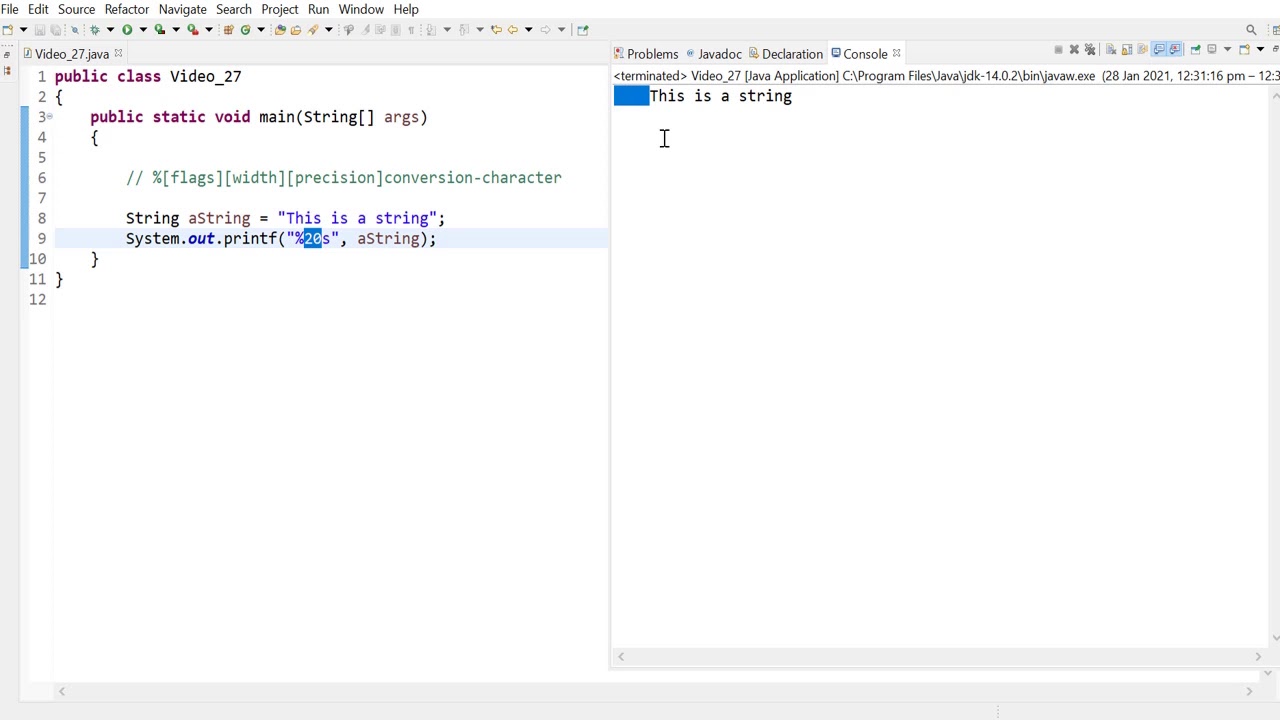Viewport: 1280px width, 720px height.
Task: Open the New Java Class dropdown arrow
Action: (x=261, y=29)
